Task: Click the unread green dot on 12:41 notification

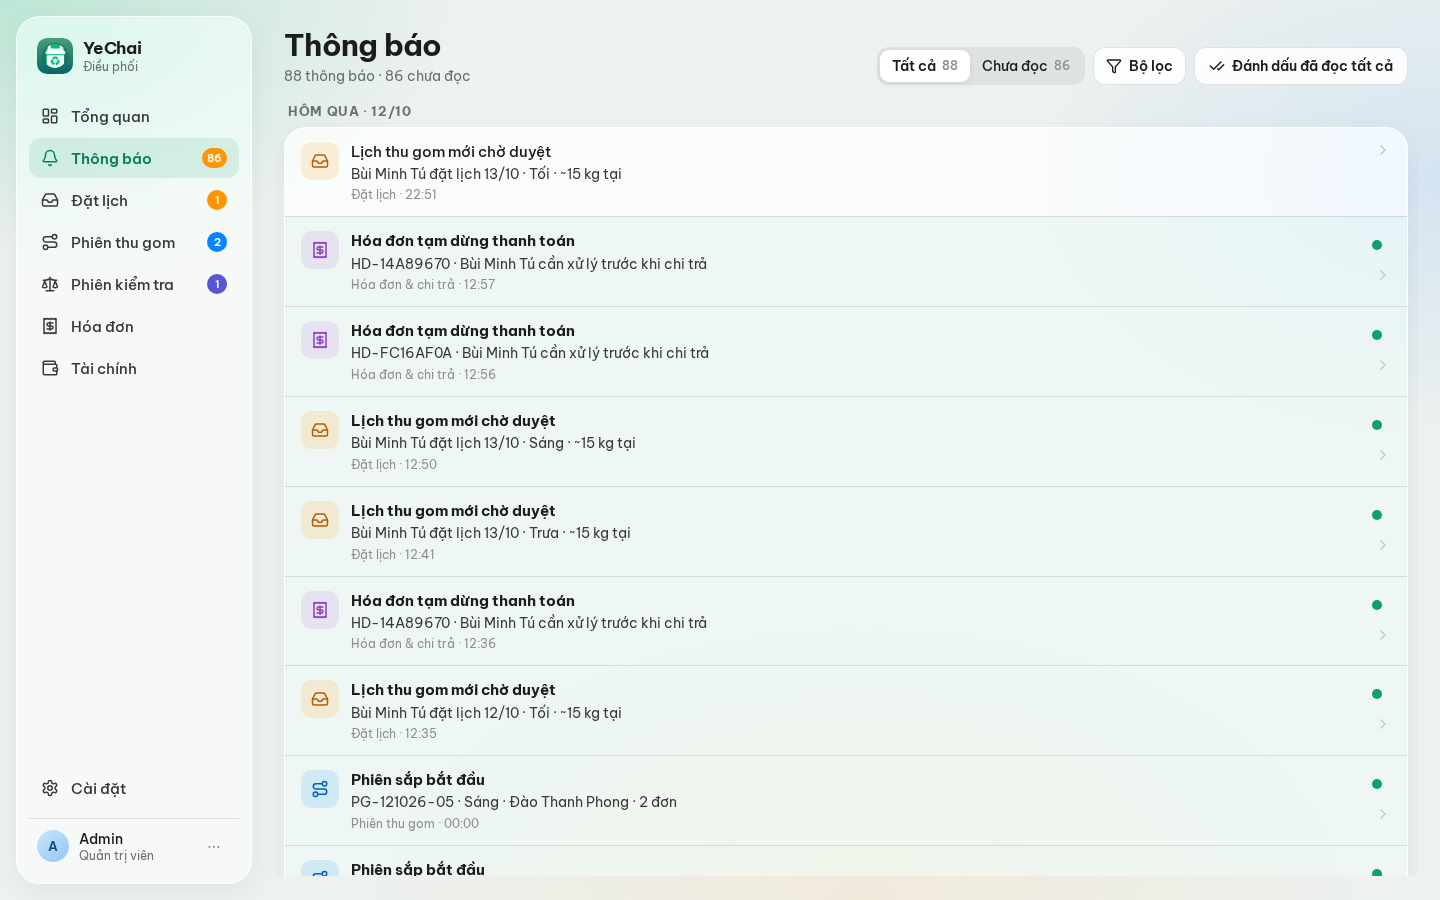Action: coord(1377,515)
